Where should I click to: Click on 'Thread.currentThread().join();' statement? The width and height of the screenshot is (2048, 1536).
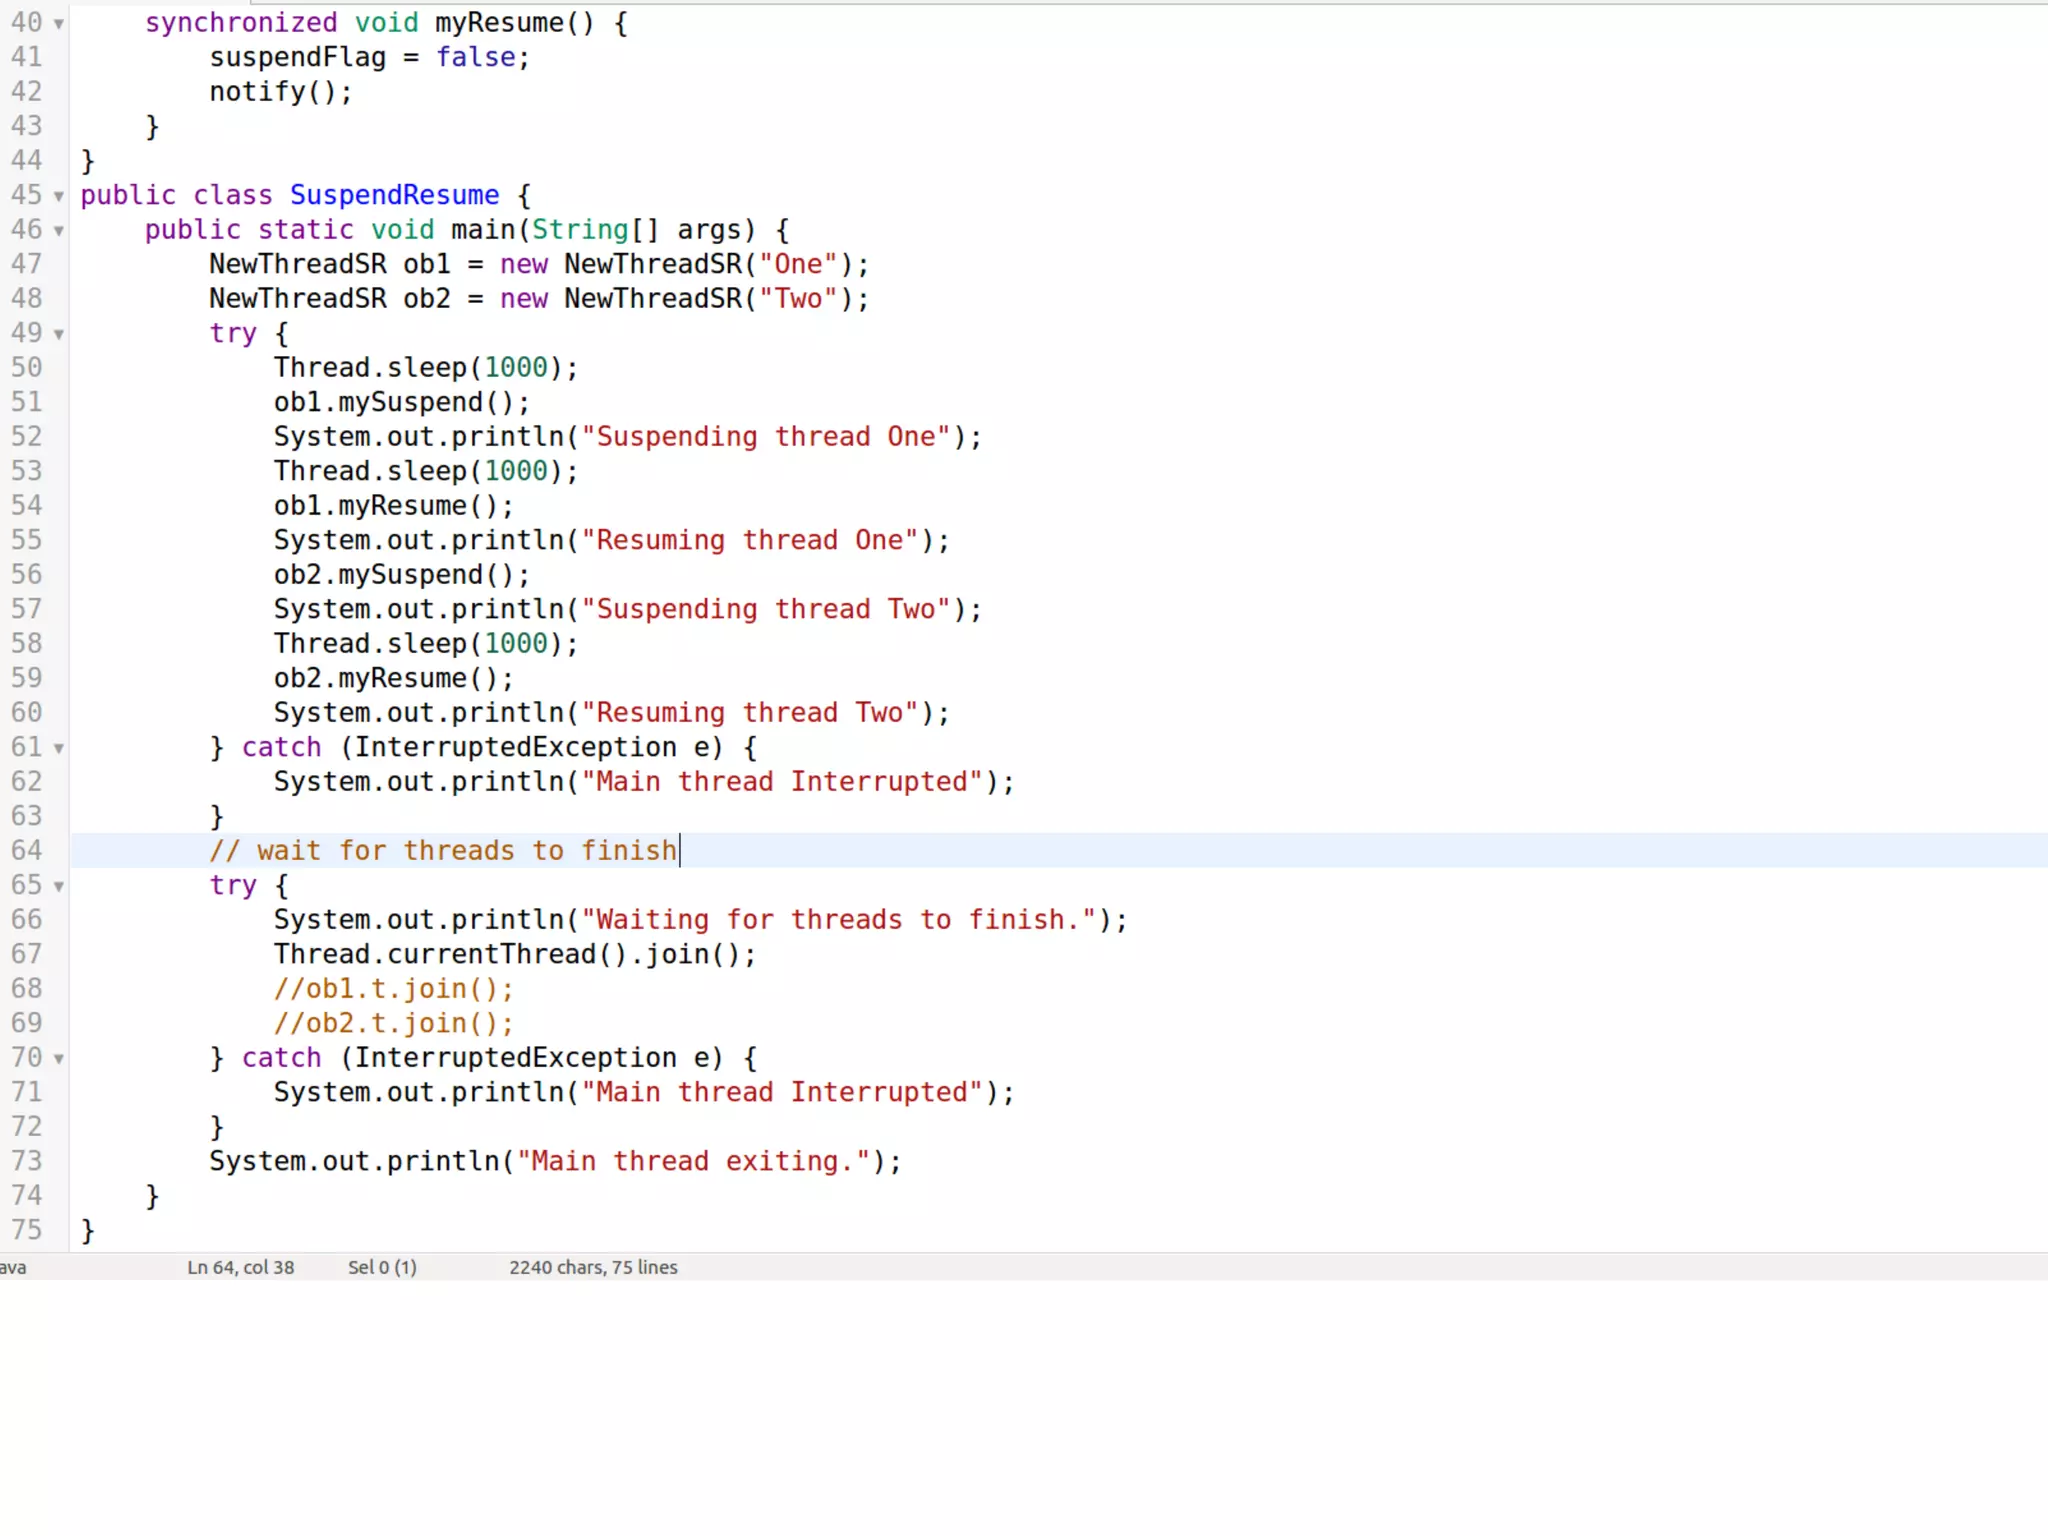pos(514,954)
